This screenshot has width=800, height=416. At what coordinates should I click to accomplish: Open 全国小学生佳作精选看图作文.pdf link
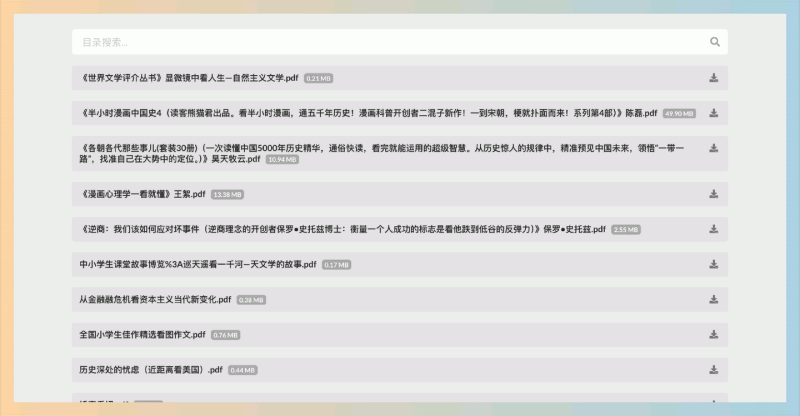tap(142, 335)
